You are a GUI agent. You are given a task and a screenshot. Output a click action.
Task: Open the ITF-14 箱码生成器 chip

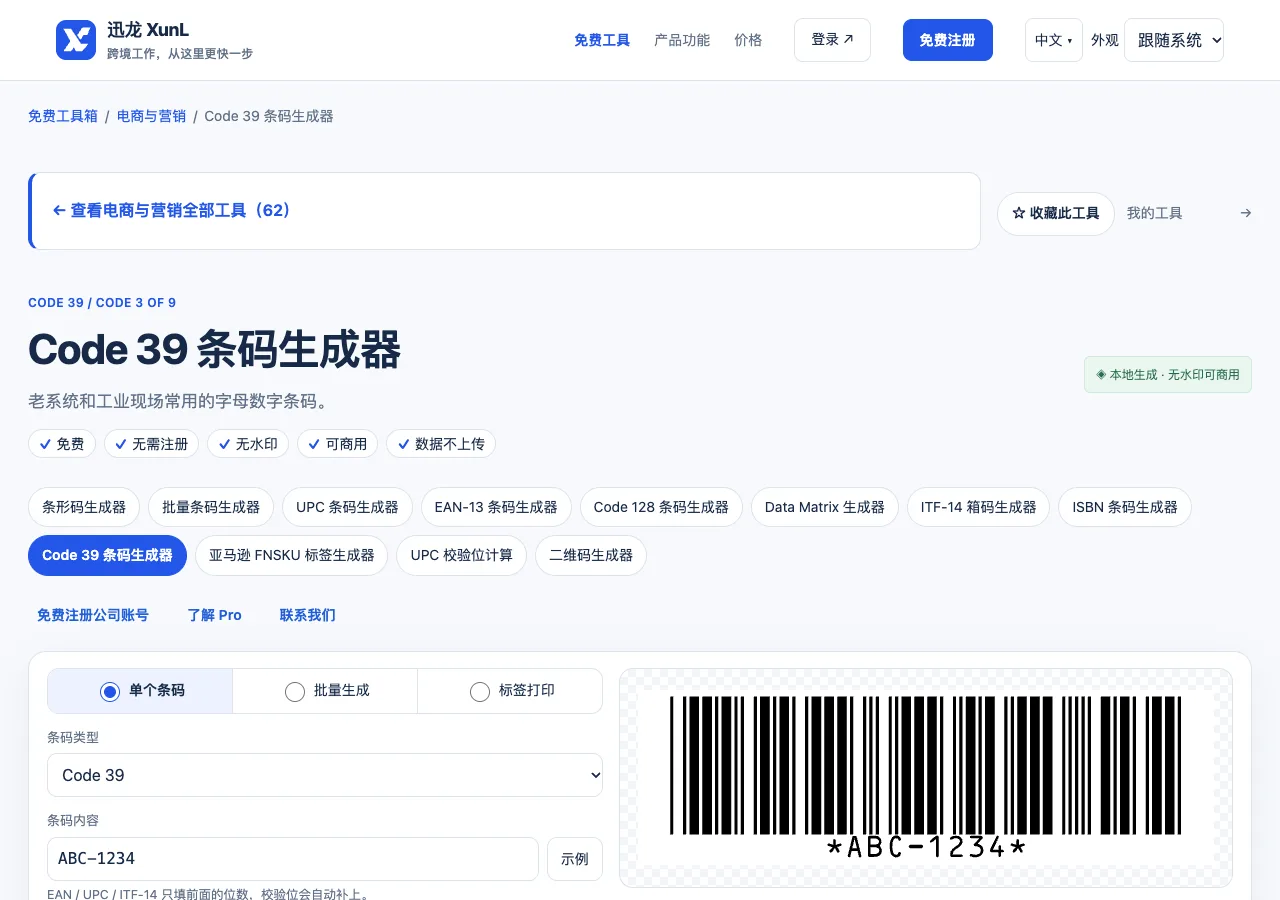(x=979, y=507)
